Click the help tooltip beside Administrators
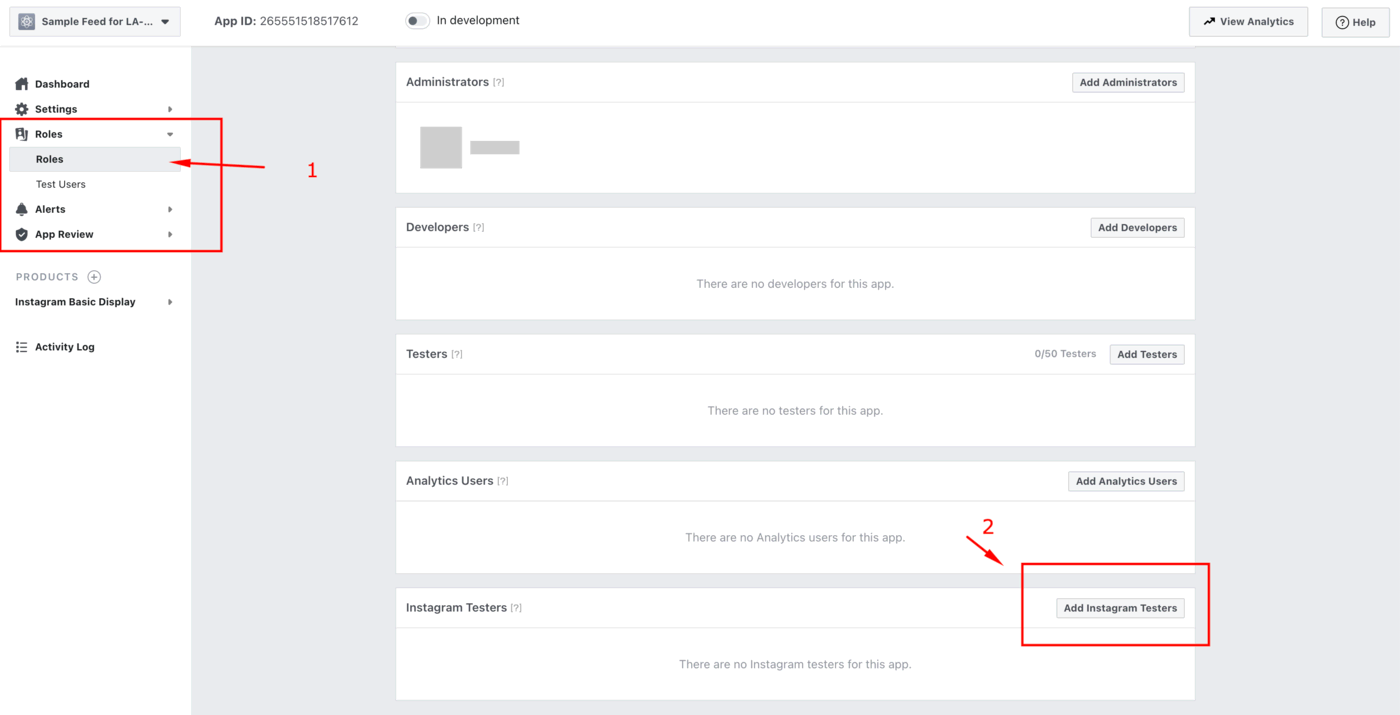 tap(498, 82)
